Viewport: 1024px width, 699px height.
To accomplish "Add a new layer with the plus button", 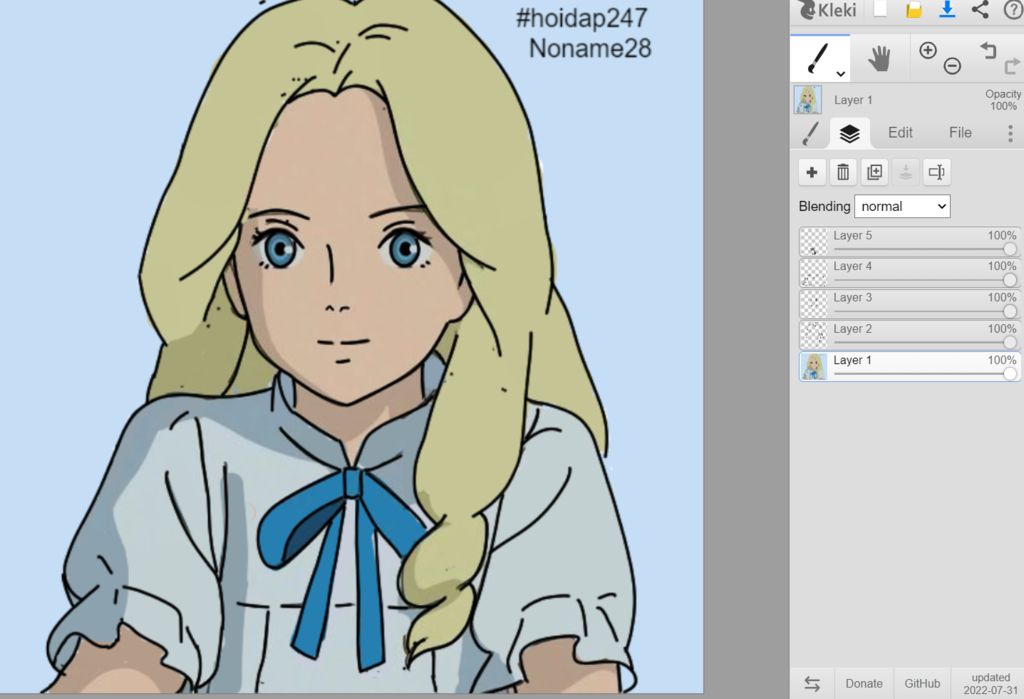I will (812, 172).
